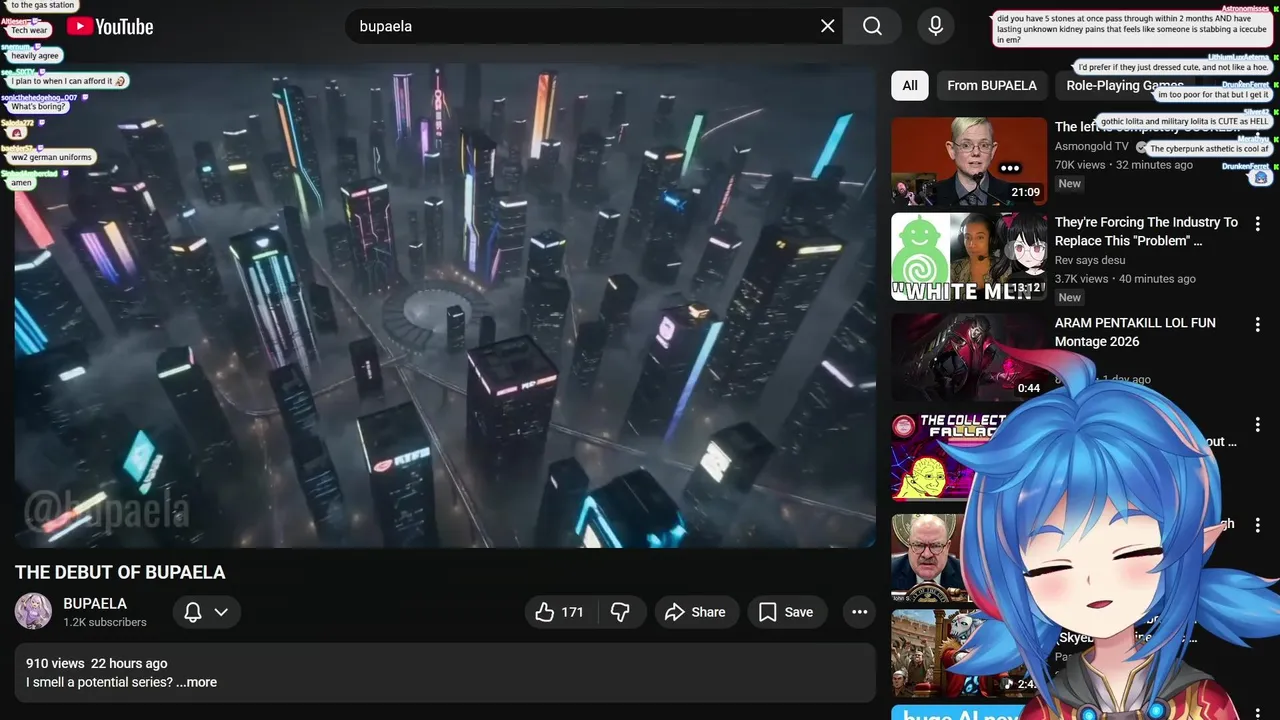Expand the description with ...more
The width and height of the screenshot is (1280, 720).
196,682
